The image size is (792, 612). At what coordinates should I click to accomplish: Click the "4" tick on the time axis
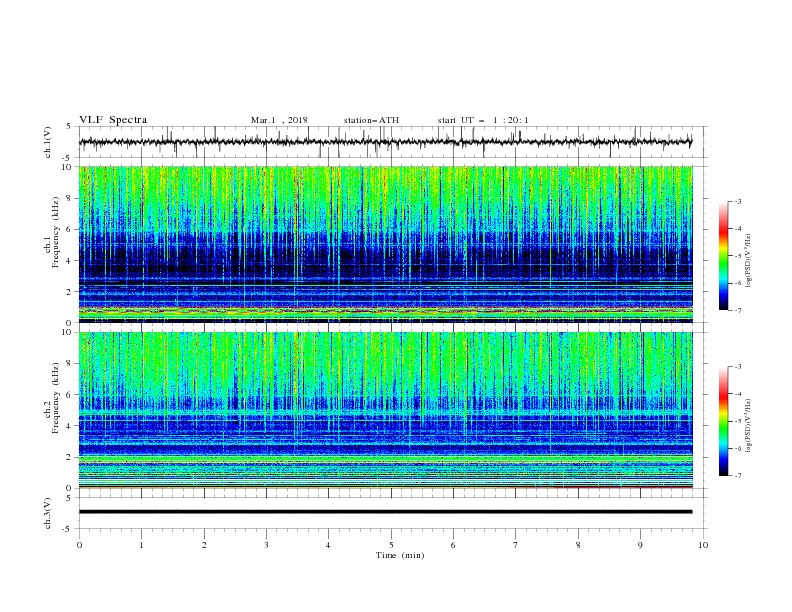tap(328, 545)
